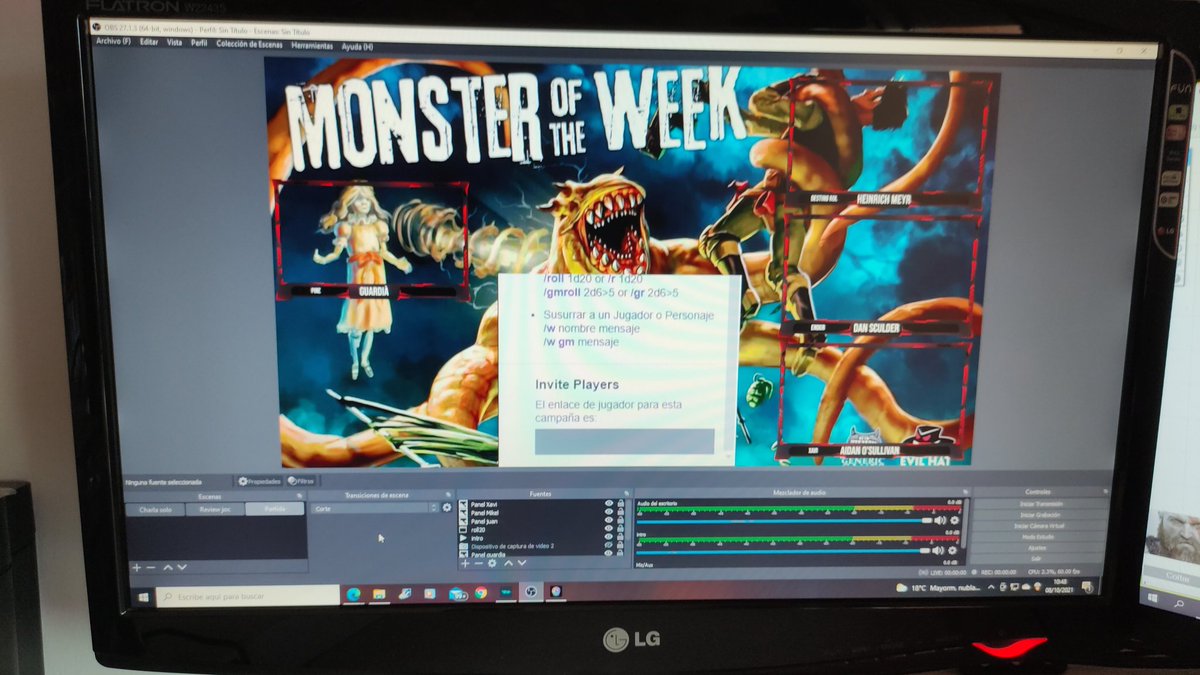The height and width of the screenshot is (675, 1200).
Task: Remove selected source with minus icon
Action: click(x=478, y=563)
